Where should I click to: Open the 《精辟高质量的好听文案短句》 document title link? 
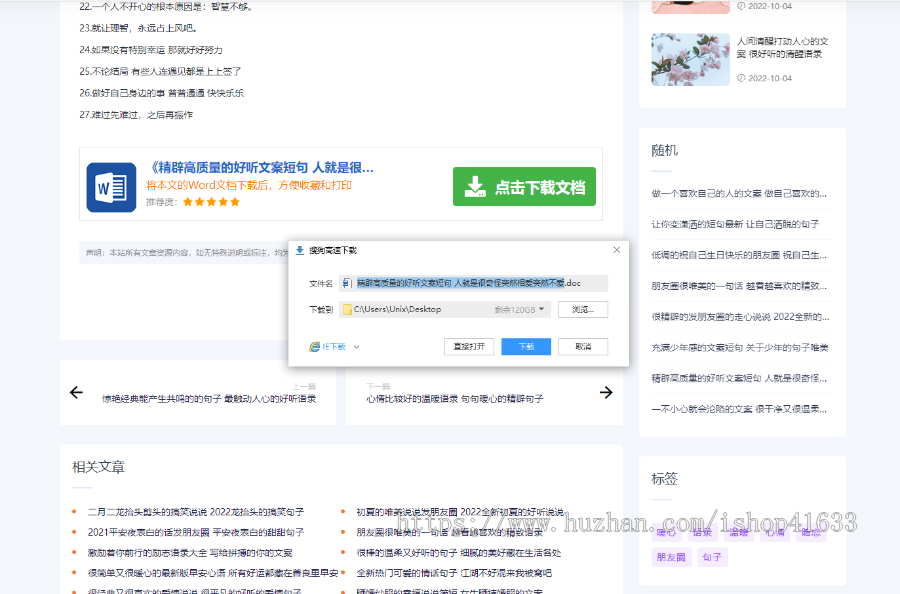click(x=262, y=168)
